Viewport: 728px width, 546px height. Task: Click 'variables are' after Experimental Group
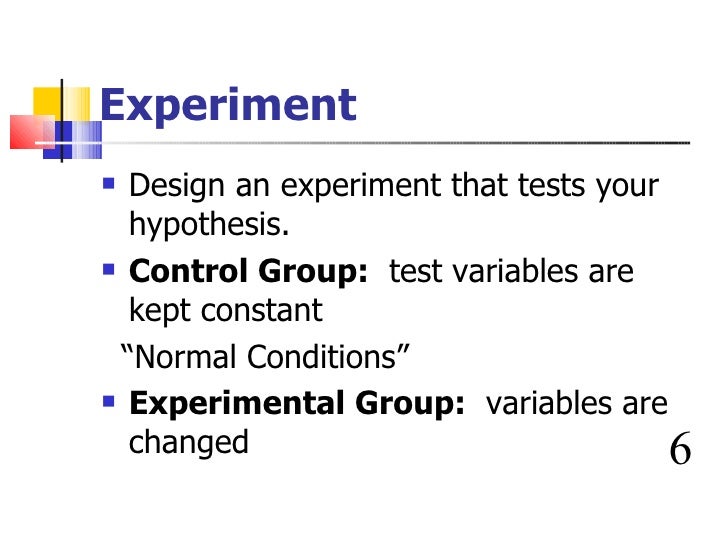(x=577, y=403)
